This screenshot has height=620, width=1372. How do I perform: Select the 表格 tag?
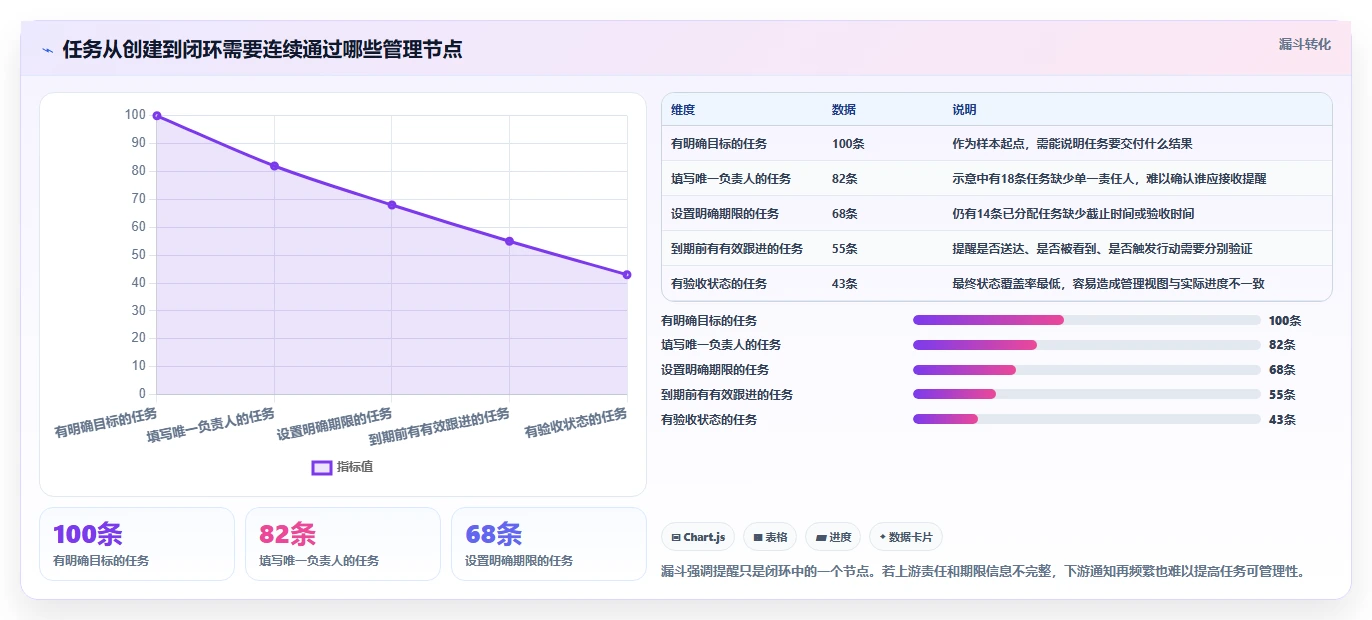coord(770,537)
